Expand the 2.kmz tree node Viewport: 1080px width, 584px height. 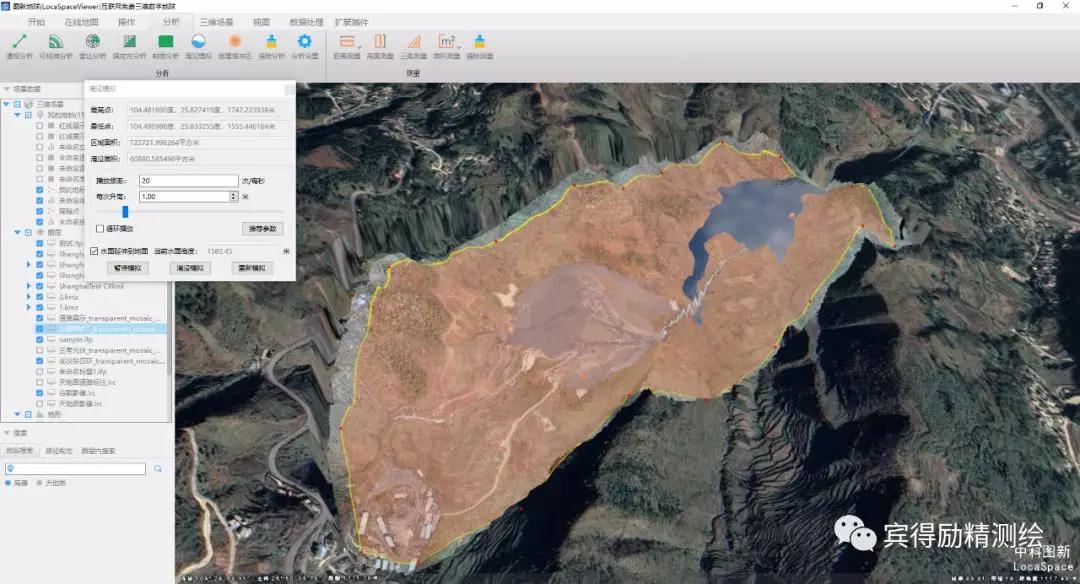[29, 297]
